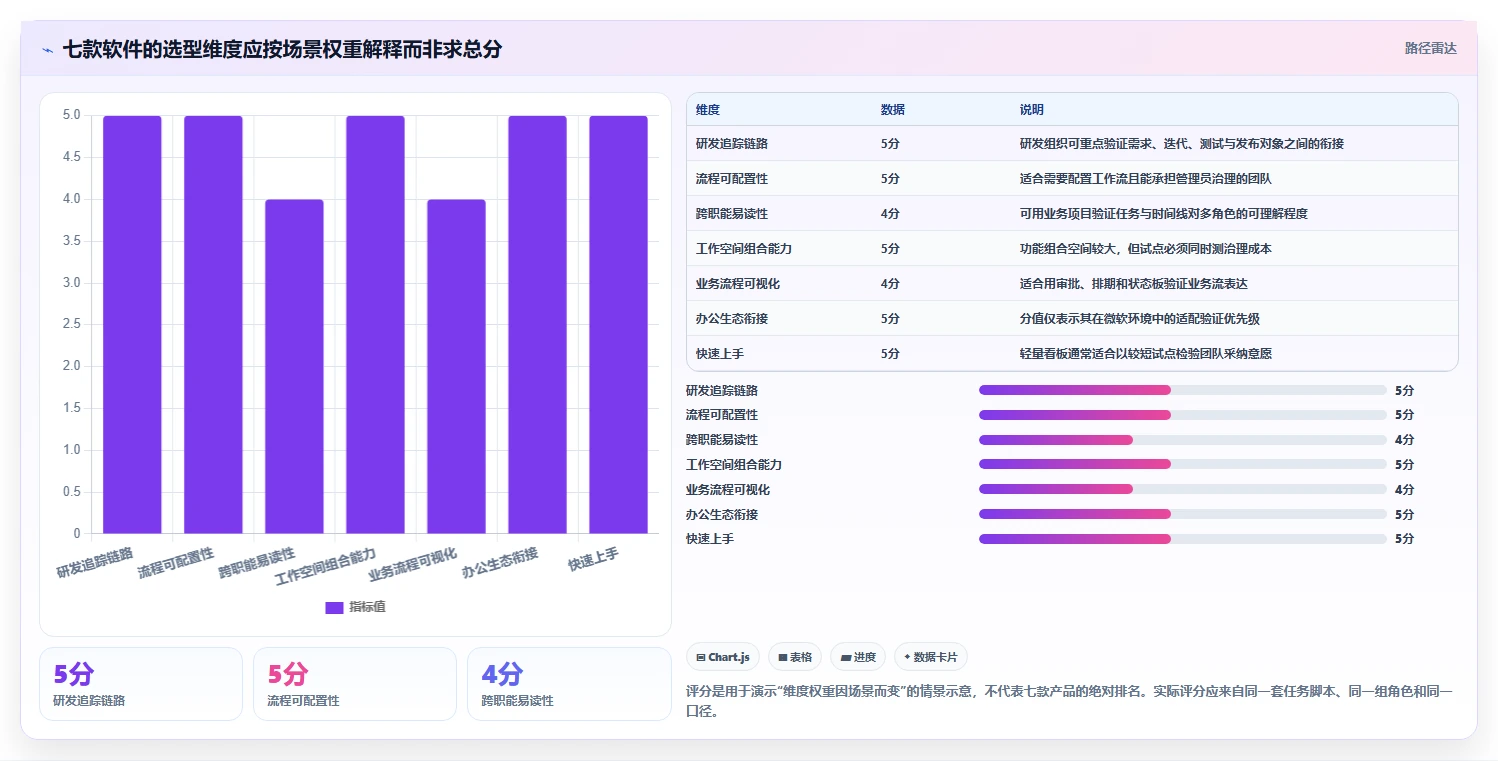Image resolution: width=1498 pixels, height=761 pixels.
Task: Click the 流程可配置性 bar in the chart
Action: (213, 324)
